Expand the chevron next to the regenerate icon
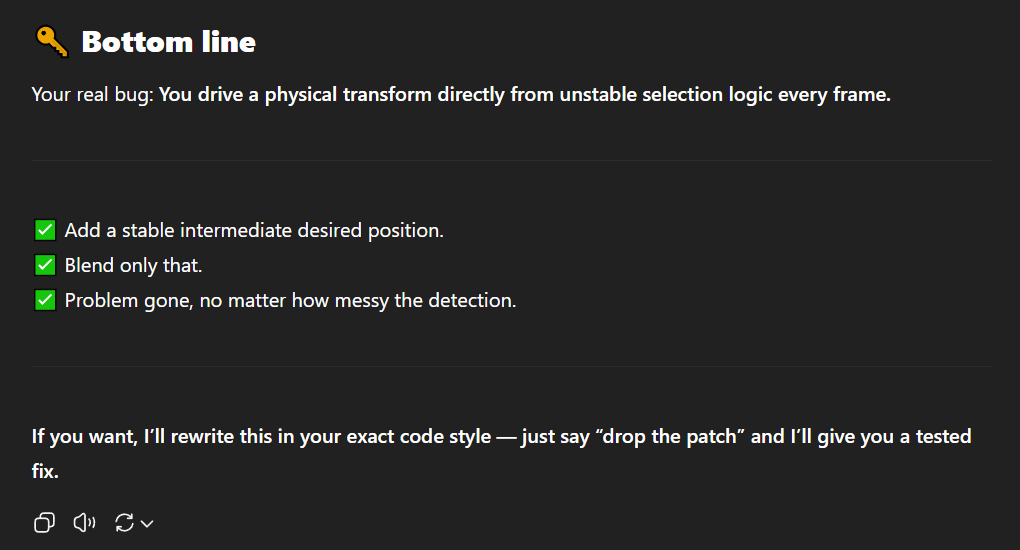This screenshot has height=550, width=1020. (x=147, y=523)
